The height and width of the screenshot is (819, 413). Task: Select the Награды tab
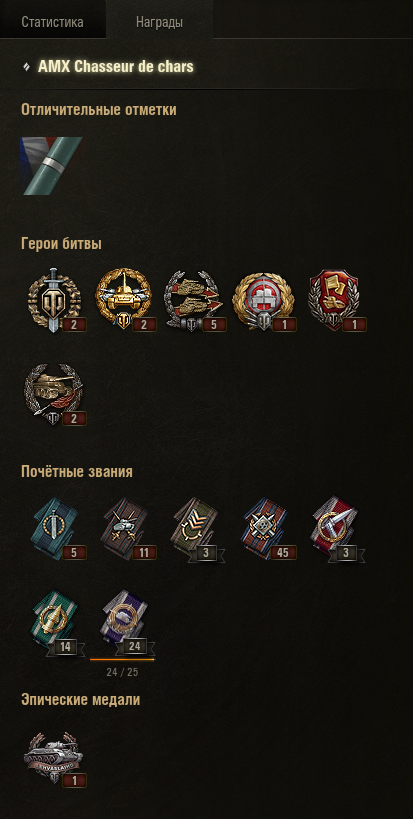[x=159, y=22]
